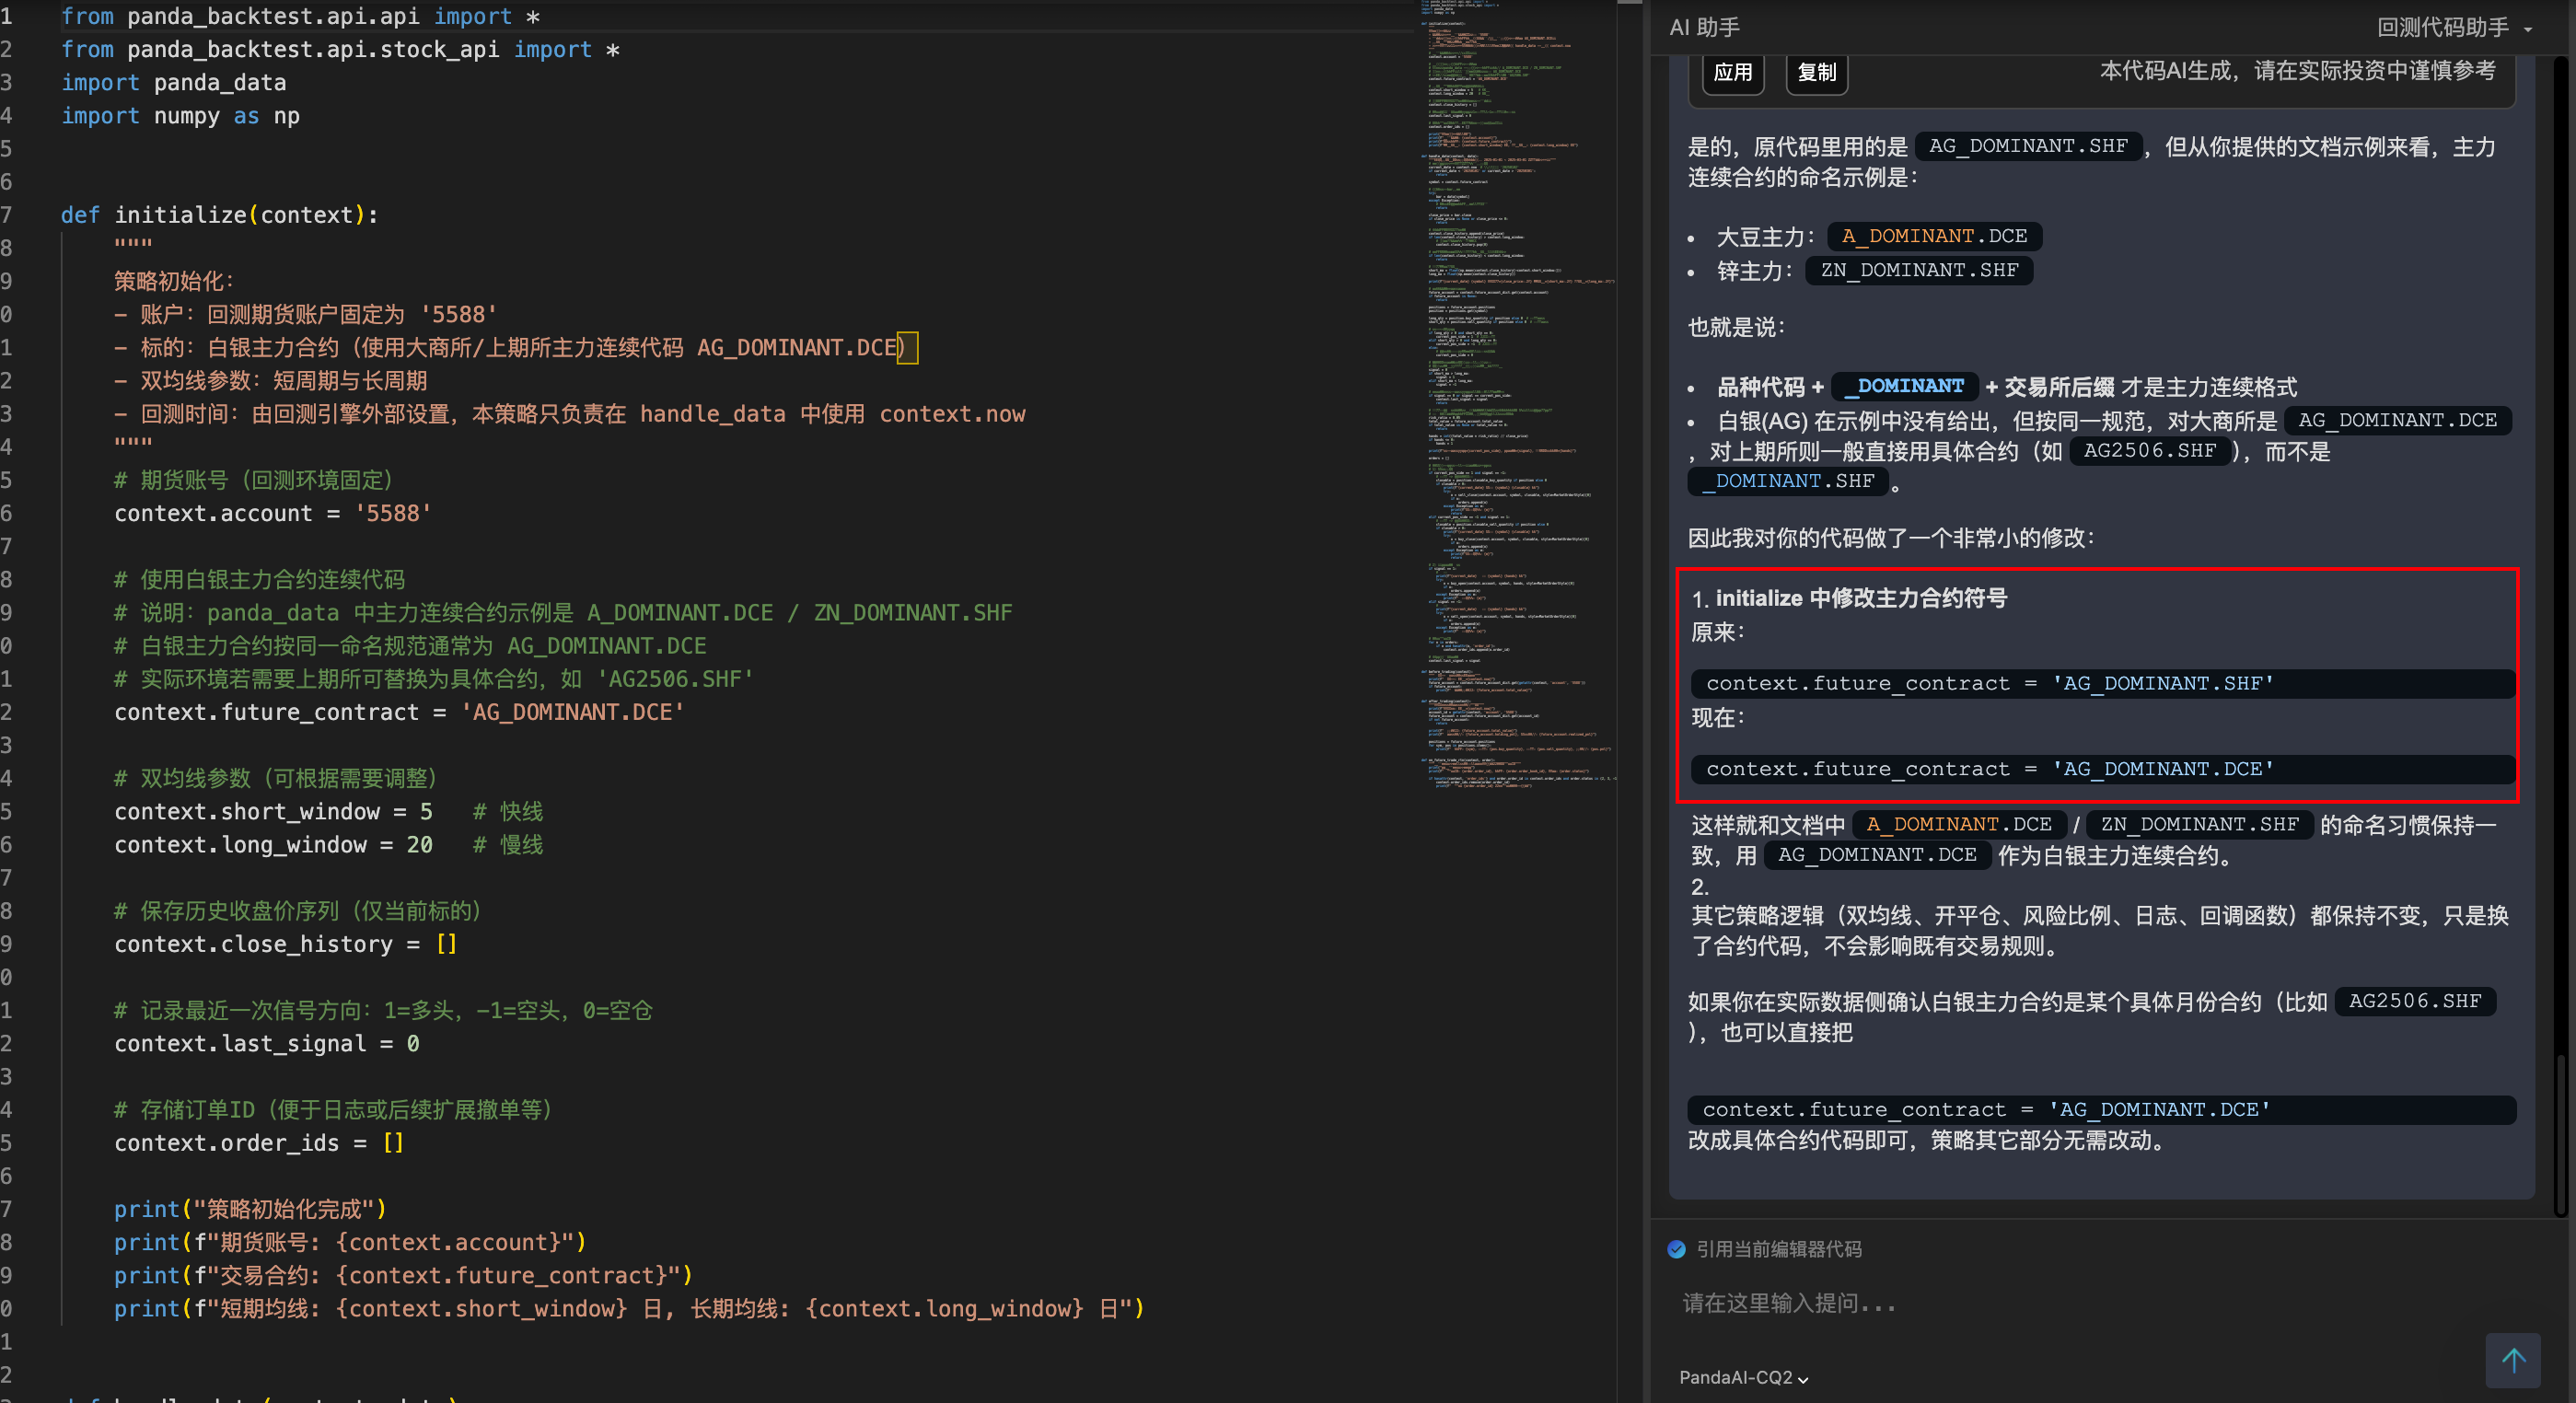2576x1403 pixels.
Task: Click editor line context.short_window = 5
Action: click(274, 811)
